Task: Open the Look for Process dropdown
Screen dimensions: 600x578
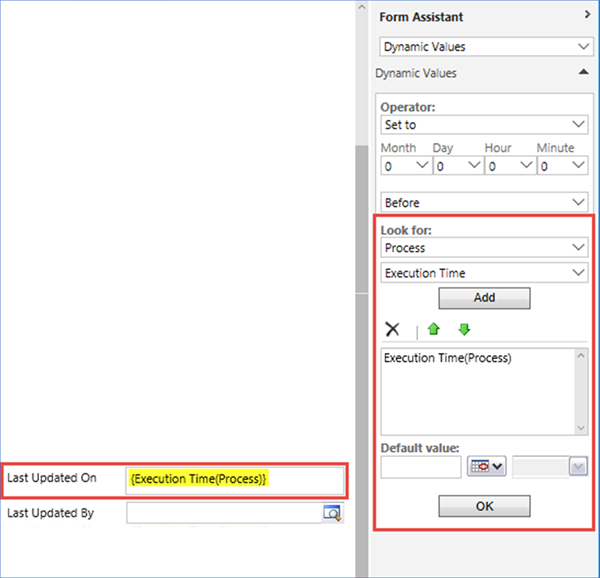Action: click(x=484, y=246)
